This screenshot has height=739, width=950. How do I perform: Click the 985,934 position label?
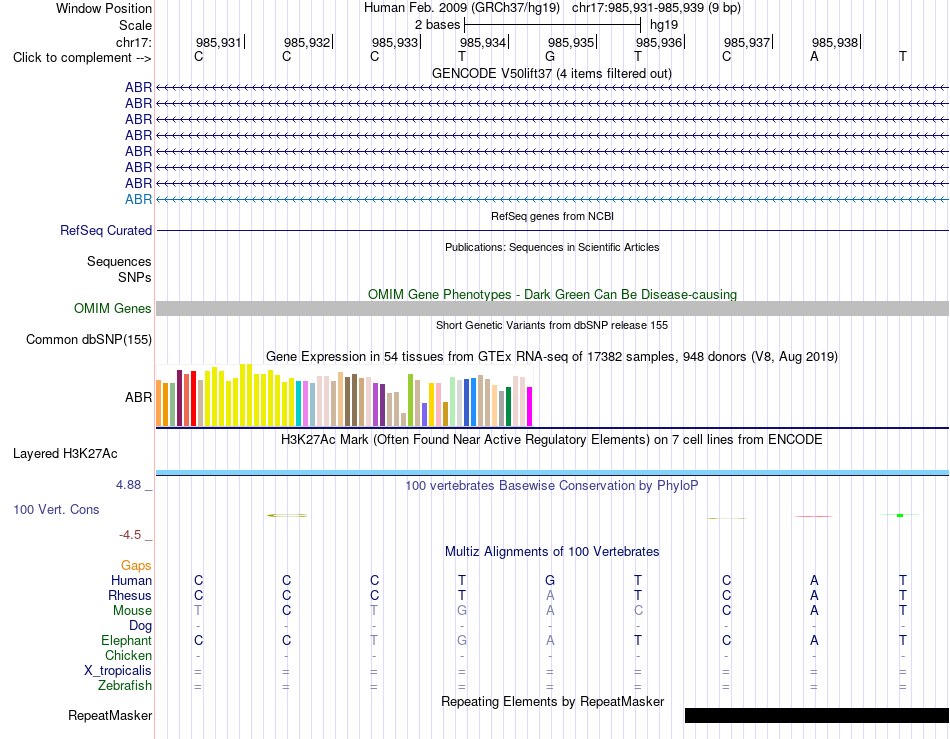click(x=483, y=42)
